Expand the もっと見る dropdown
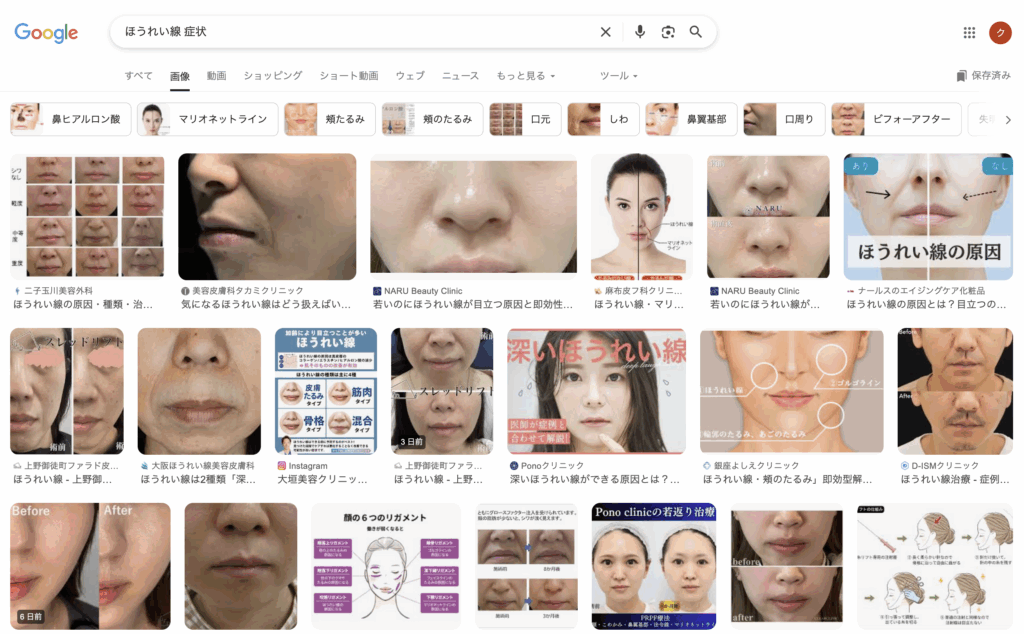The width and height of the screenshot is (1024, 634). (526, 76)
